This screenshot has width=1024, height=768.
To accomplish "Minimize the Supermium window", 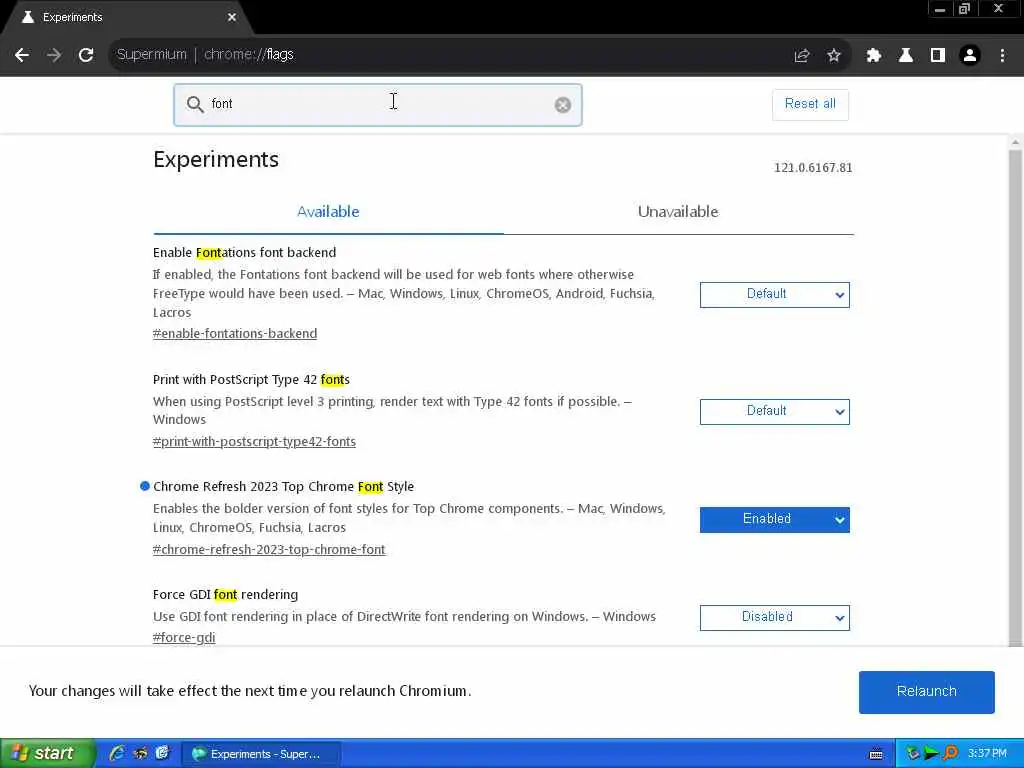I will [x=940, y=9].
